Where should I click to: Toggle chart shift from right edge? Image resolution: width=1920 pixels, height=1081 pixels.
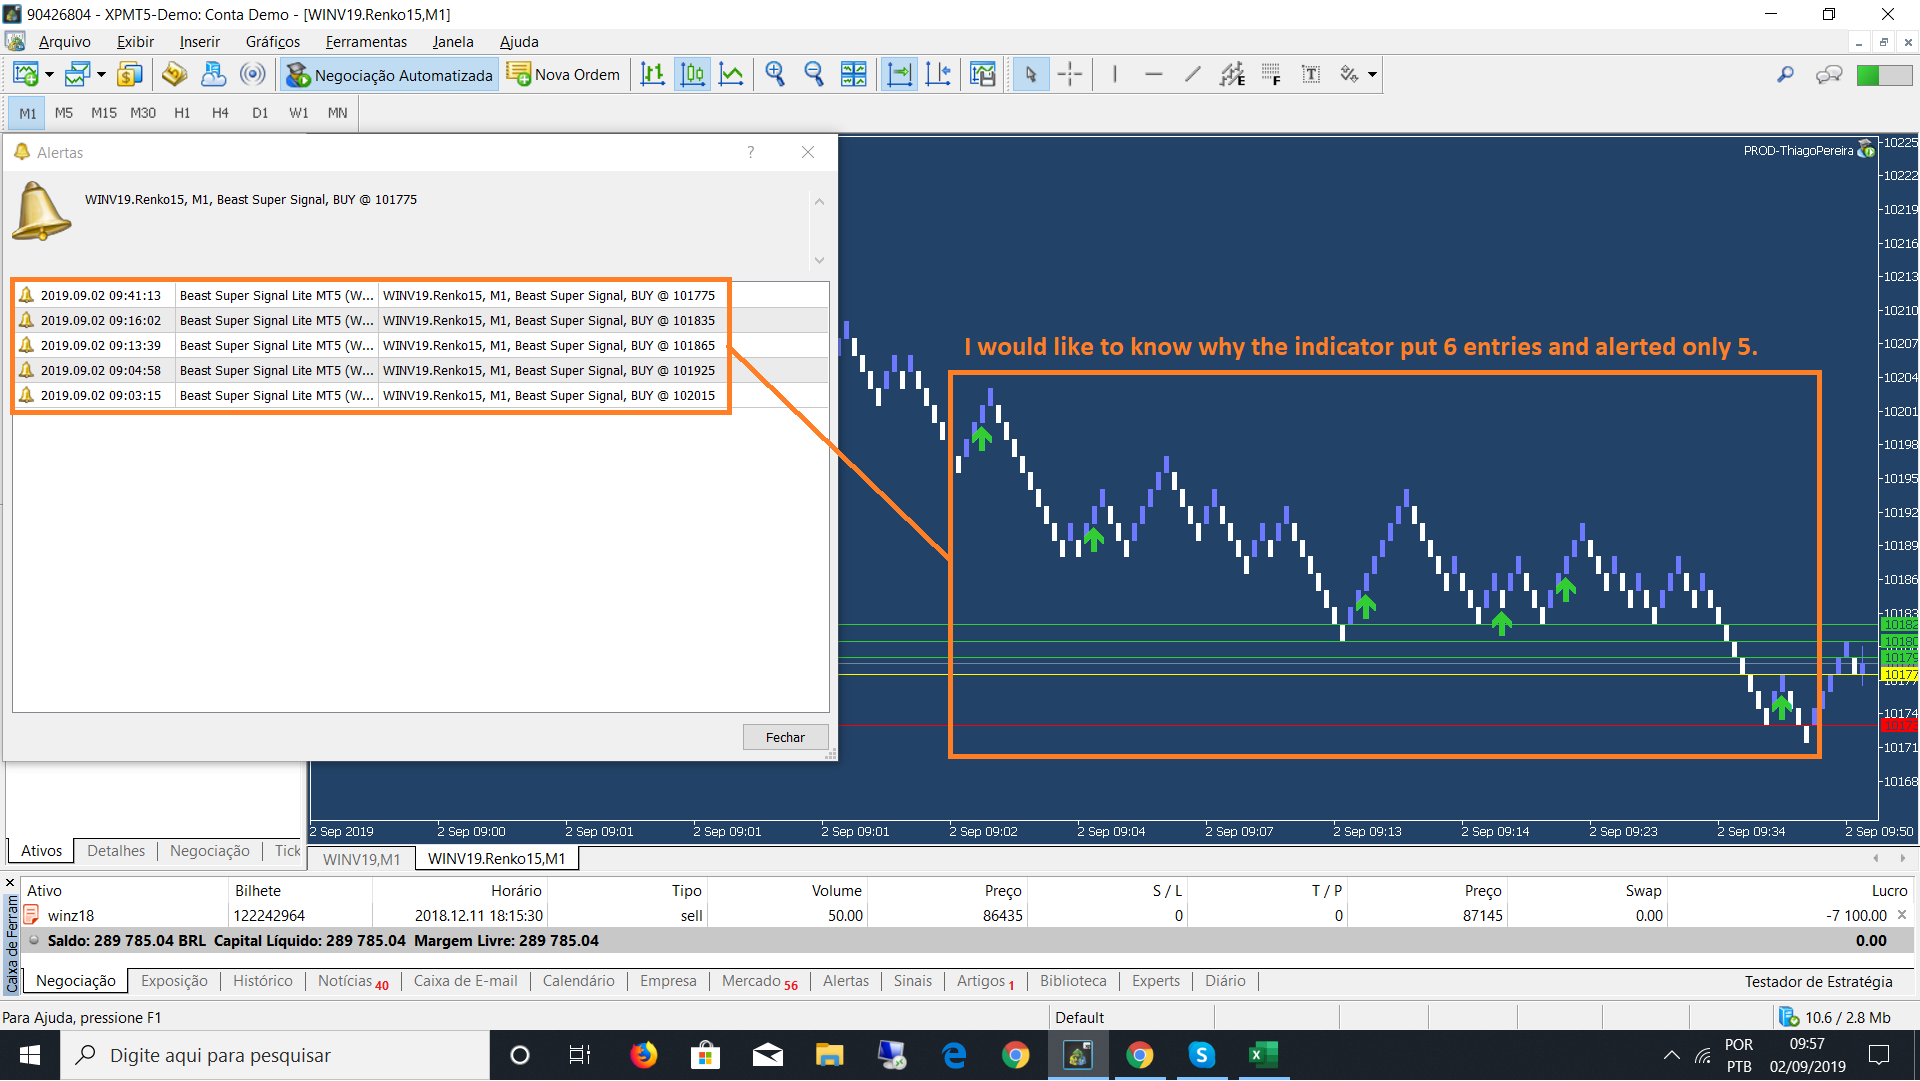pyautogui.click(x=938, y=75)
